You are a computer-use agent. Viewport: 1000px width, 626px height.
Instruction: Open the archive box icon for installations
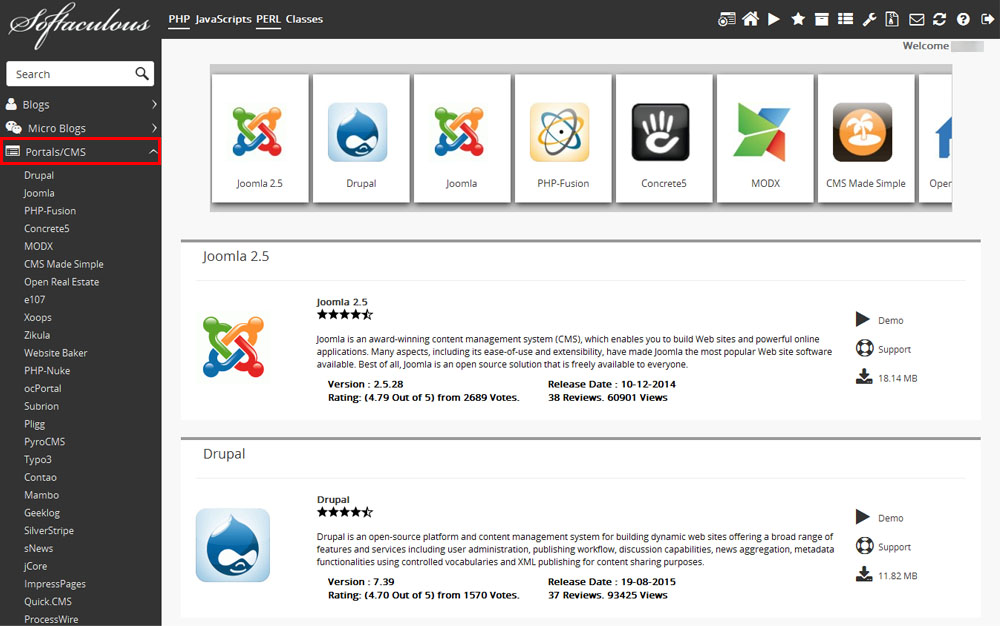(821, 19)
